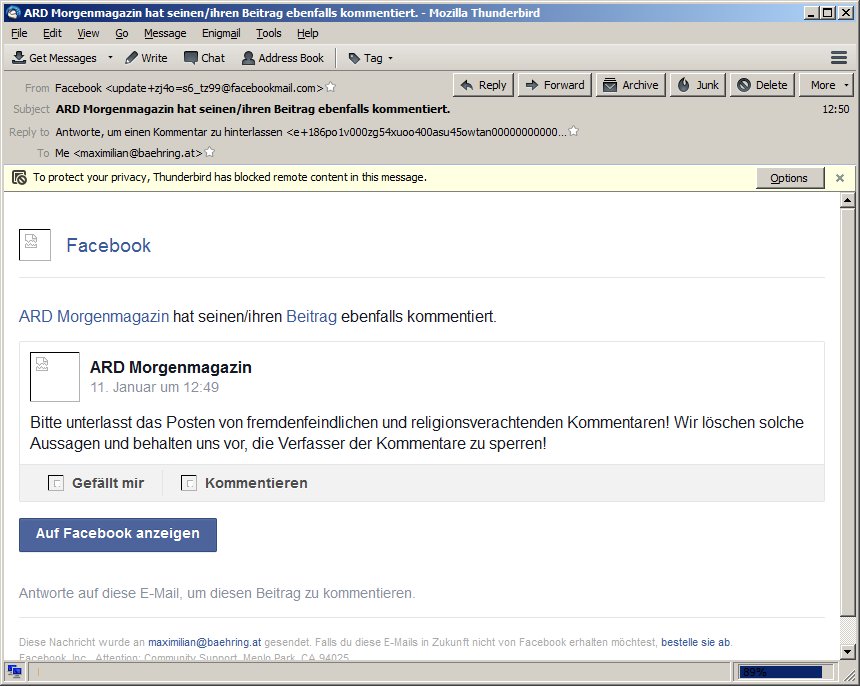Open the Tag dropdown

tap(370, 58)
